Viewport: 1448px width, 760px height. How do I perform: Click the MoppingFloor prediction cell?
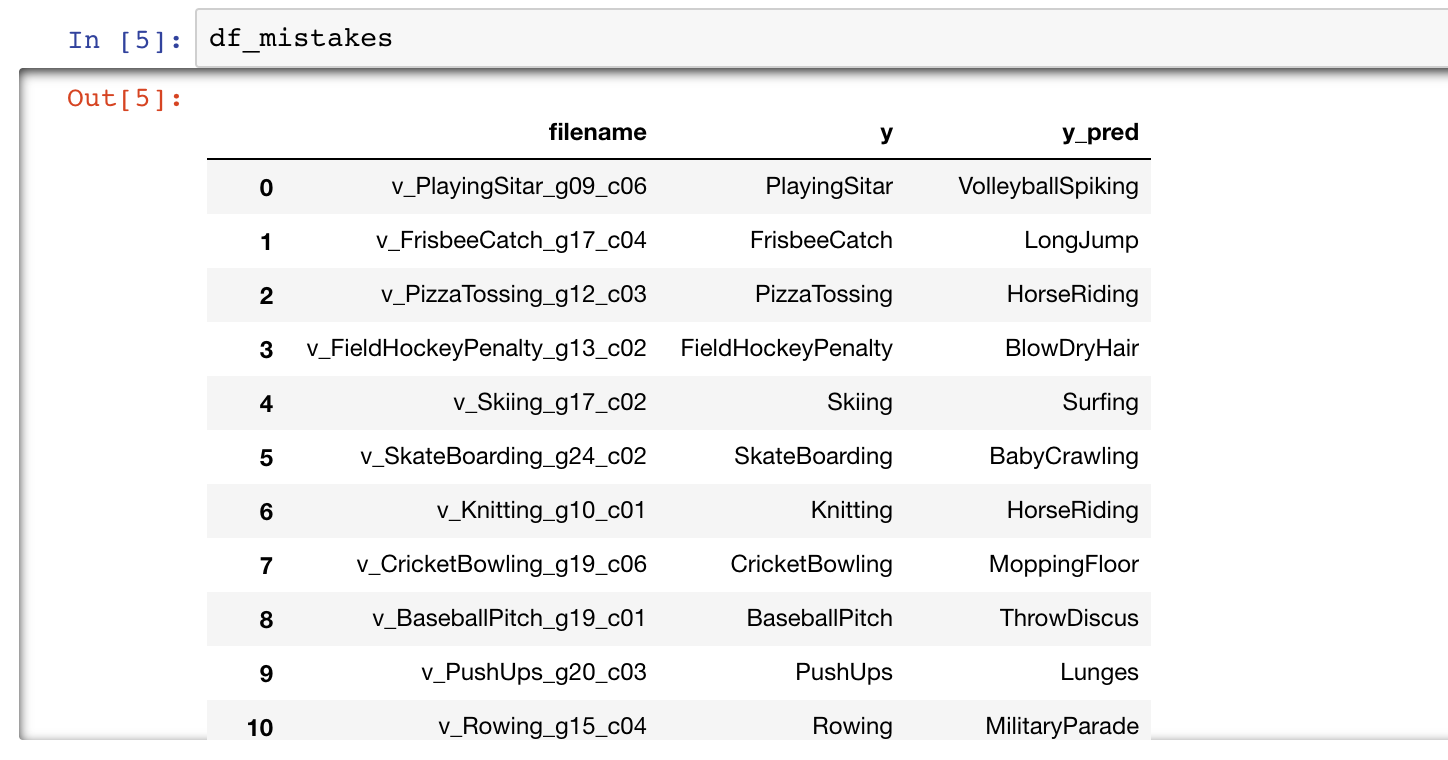(x=1064, y=564)
